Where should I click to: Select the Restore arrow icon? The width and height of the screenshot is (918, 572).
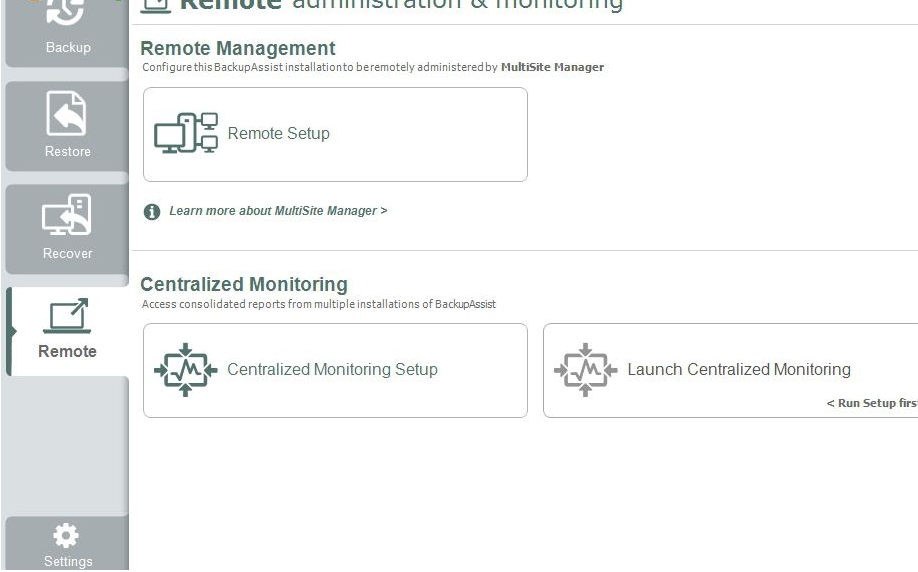click(x=67, y=115)
